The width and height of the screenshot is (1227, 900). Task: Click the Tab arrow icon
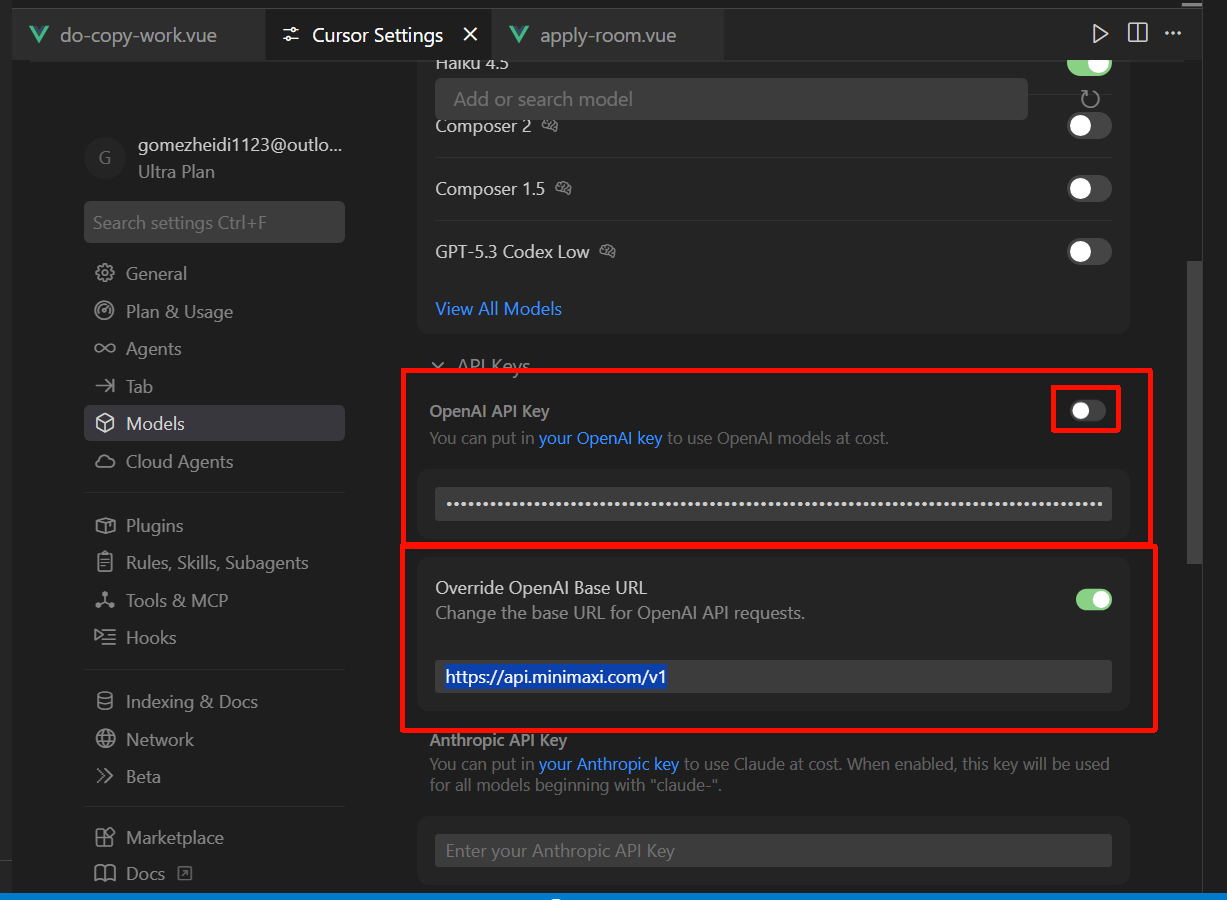click(x=105, y=386)
